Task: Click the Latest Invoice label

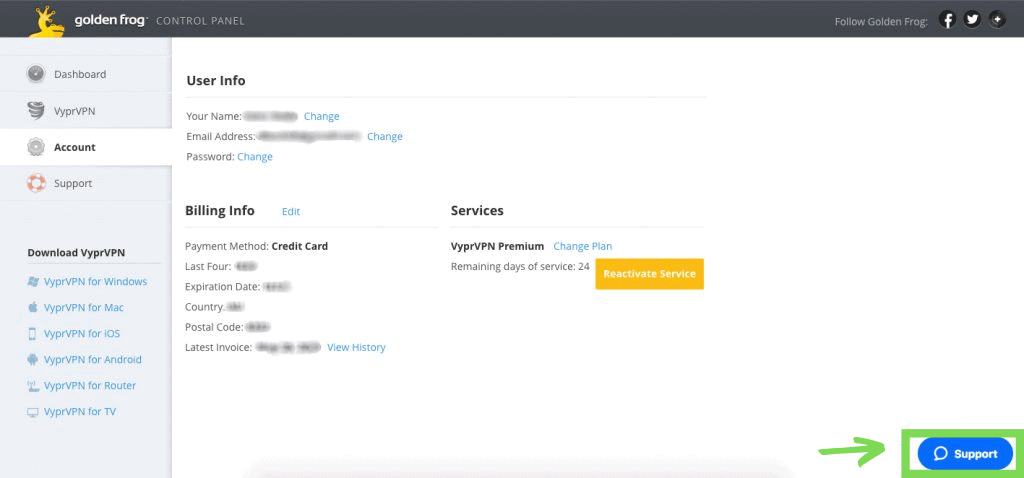Action: pyautogui.click(x=219, y=347)
